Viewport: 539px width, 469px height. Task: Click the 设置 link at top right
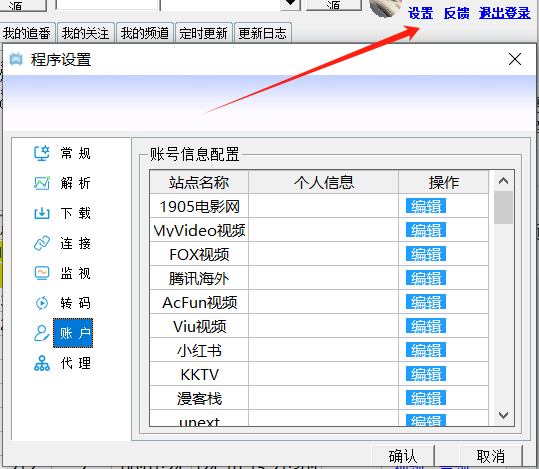pyautogui.click(x=421, y=13)
